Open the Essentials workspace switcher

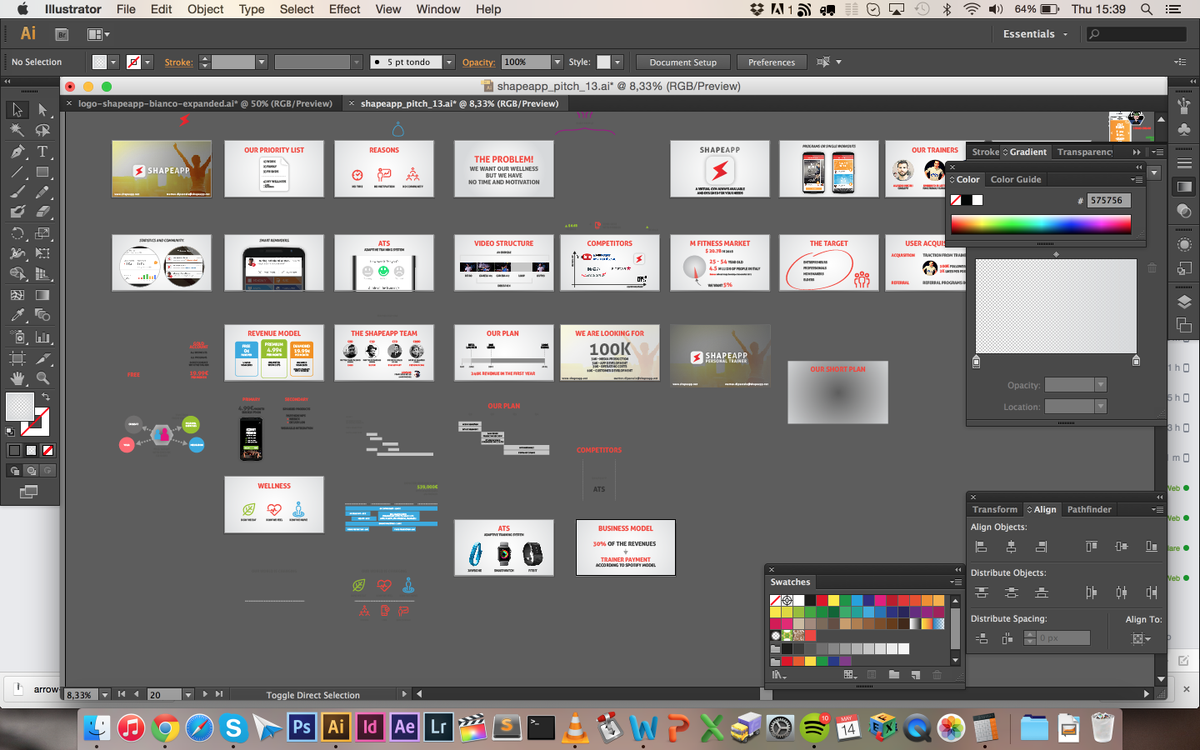pos(1036,34)
